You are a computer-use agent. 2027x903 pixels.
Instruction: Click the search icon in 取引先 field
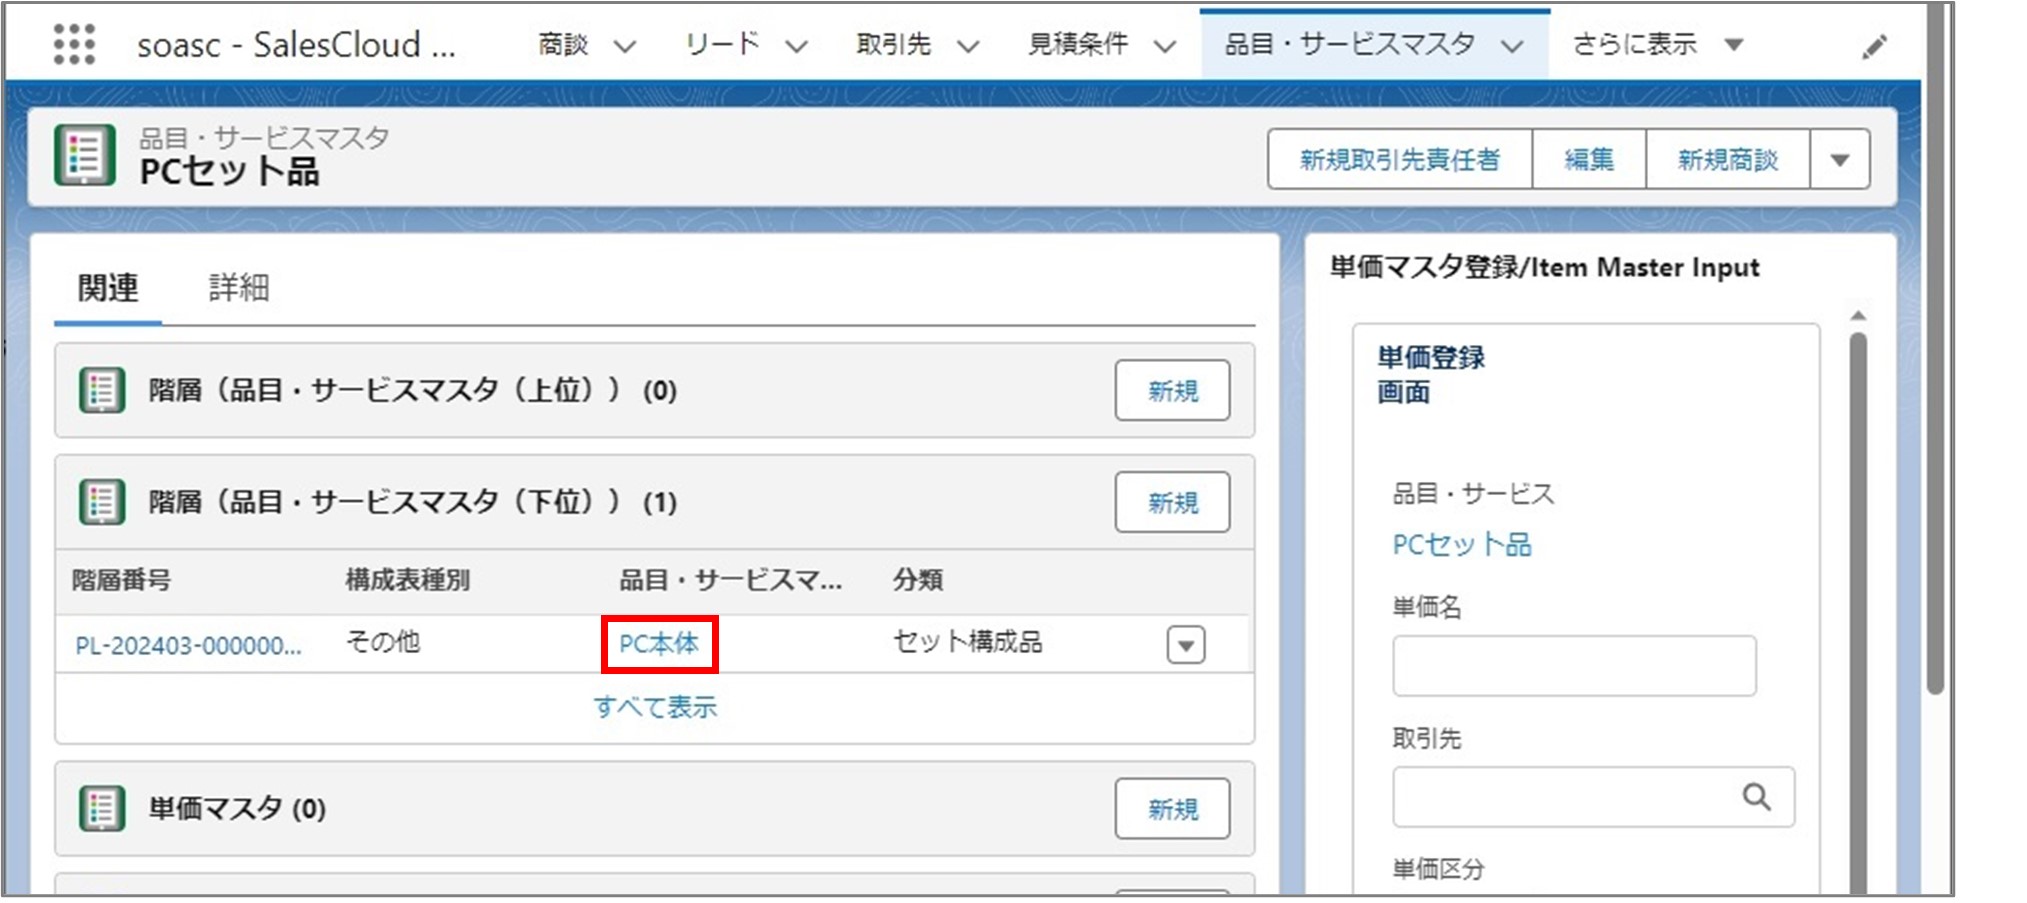click(1756, 797)
